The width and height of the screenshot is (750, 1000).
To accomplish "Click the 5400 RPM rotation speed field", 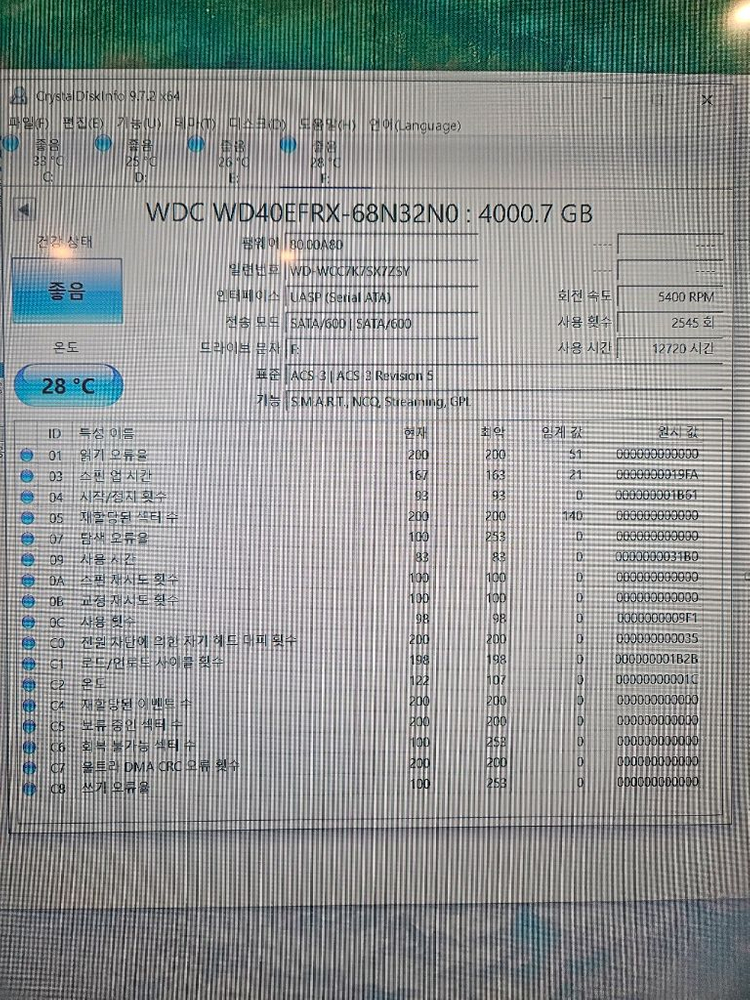I will coord(669,297).
